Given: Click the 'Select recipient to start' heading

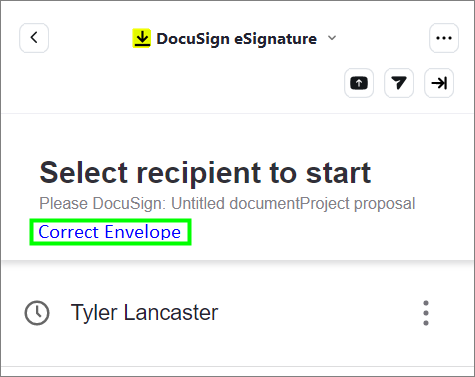Looking at the screenshot, I should [x=205, y=173].
